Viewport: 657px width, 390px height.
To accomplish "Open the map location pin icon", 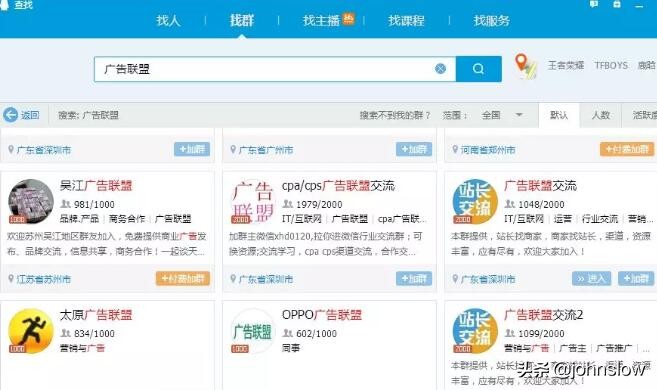I will point(525,66).
